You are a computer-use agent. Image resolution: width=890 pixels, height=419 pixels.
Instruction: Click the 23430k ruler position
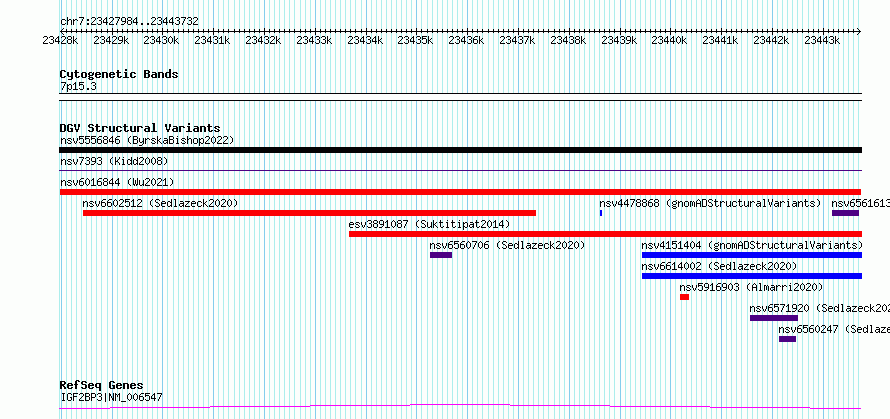[162, 40]
